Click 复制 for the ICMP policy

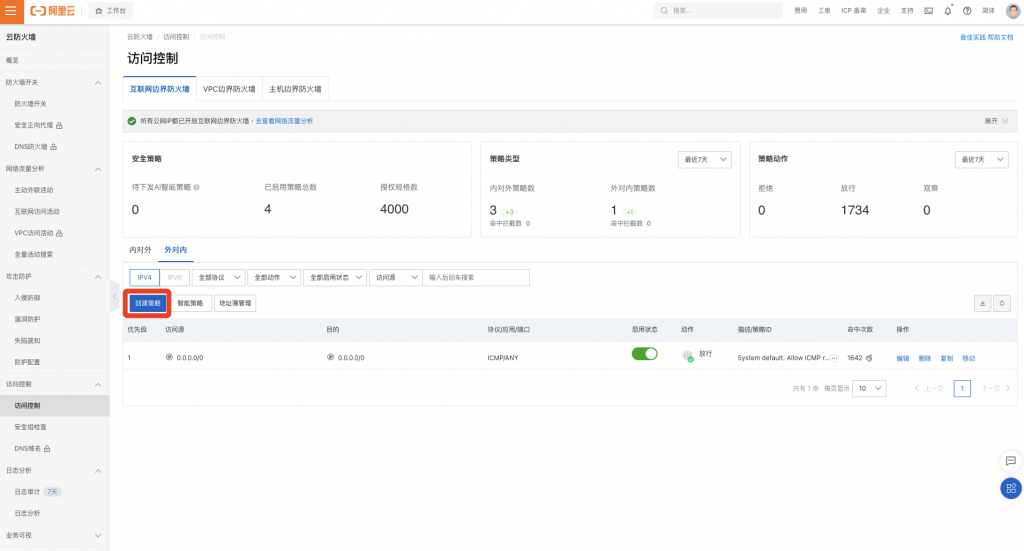[947, 358]
